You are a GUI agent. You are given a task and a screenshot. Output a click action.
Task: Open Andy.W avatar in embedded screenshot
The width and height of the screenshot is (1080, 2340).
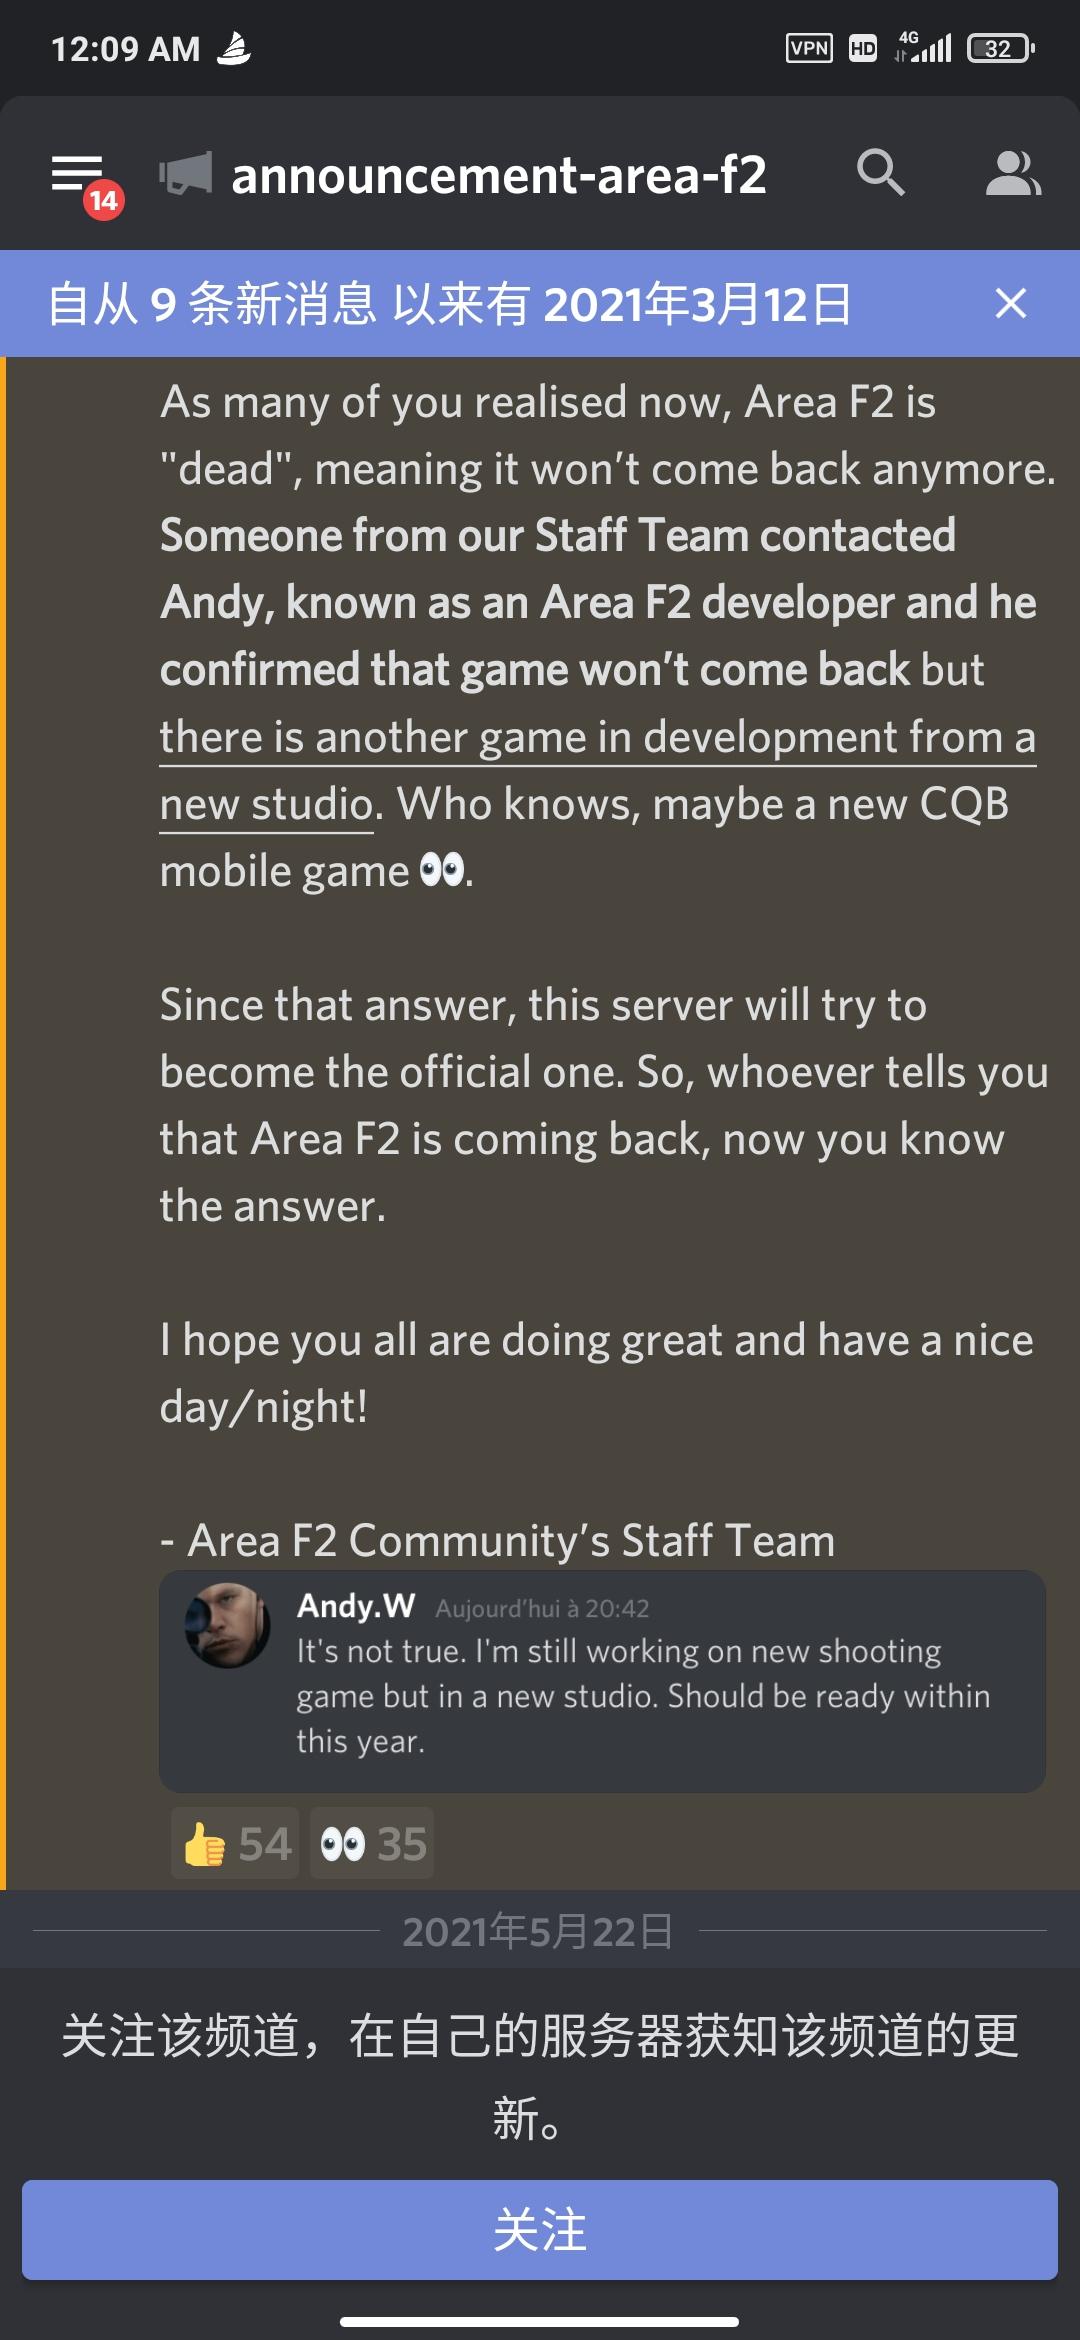coord(228,1625)
